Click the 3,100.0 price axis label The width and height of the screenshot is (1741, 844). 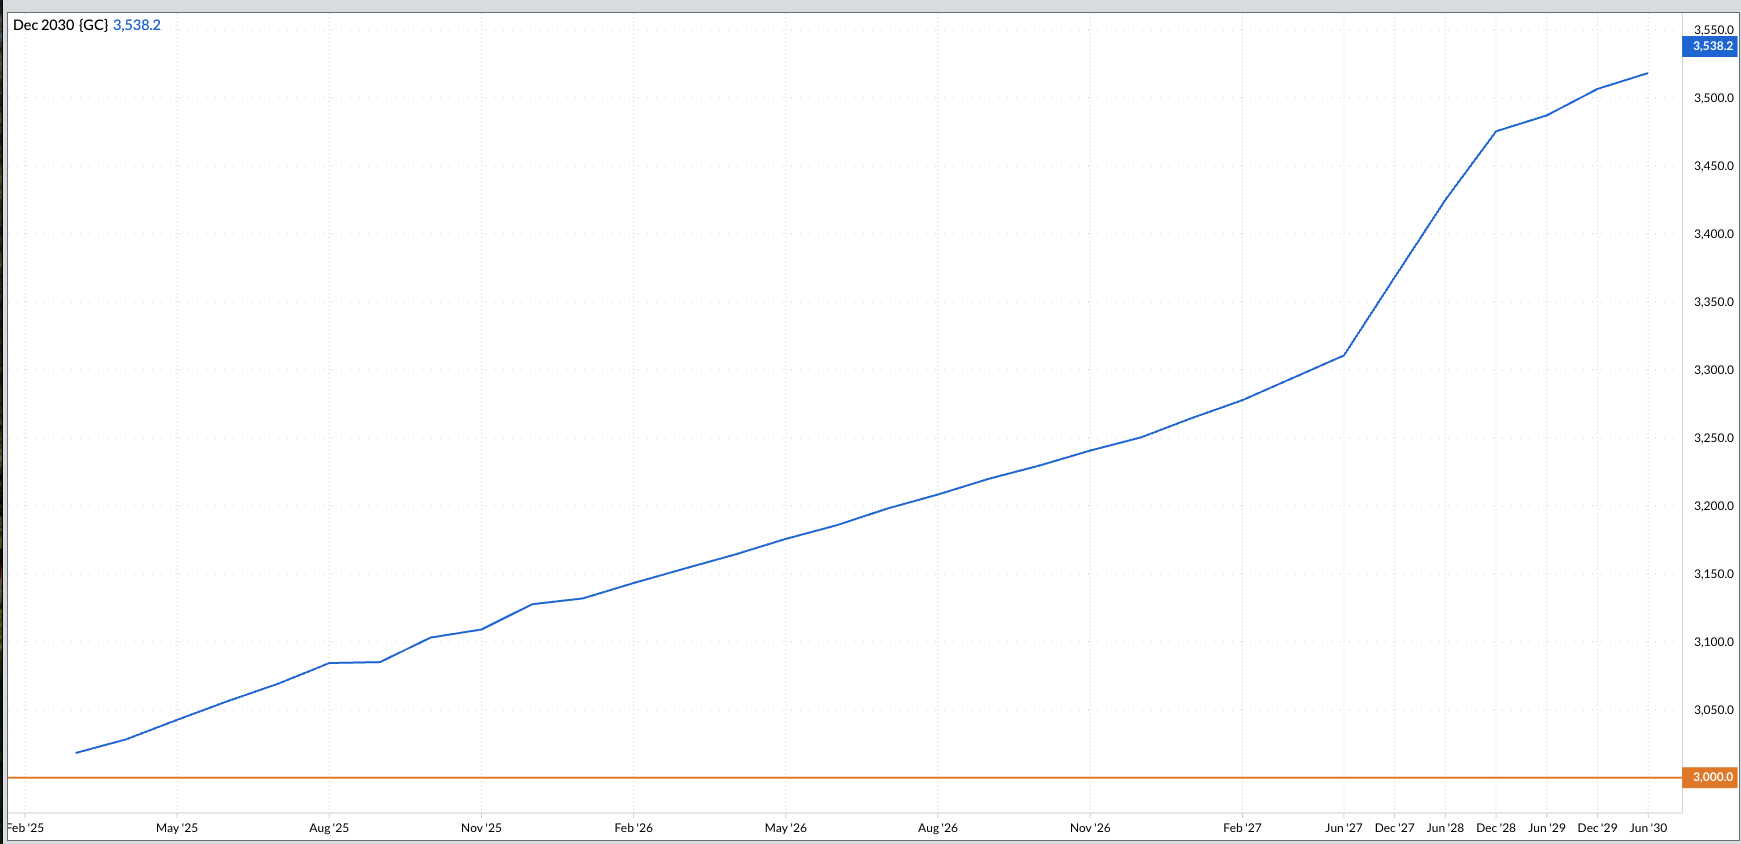pos(1713,642)
